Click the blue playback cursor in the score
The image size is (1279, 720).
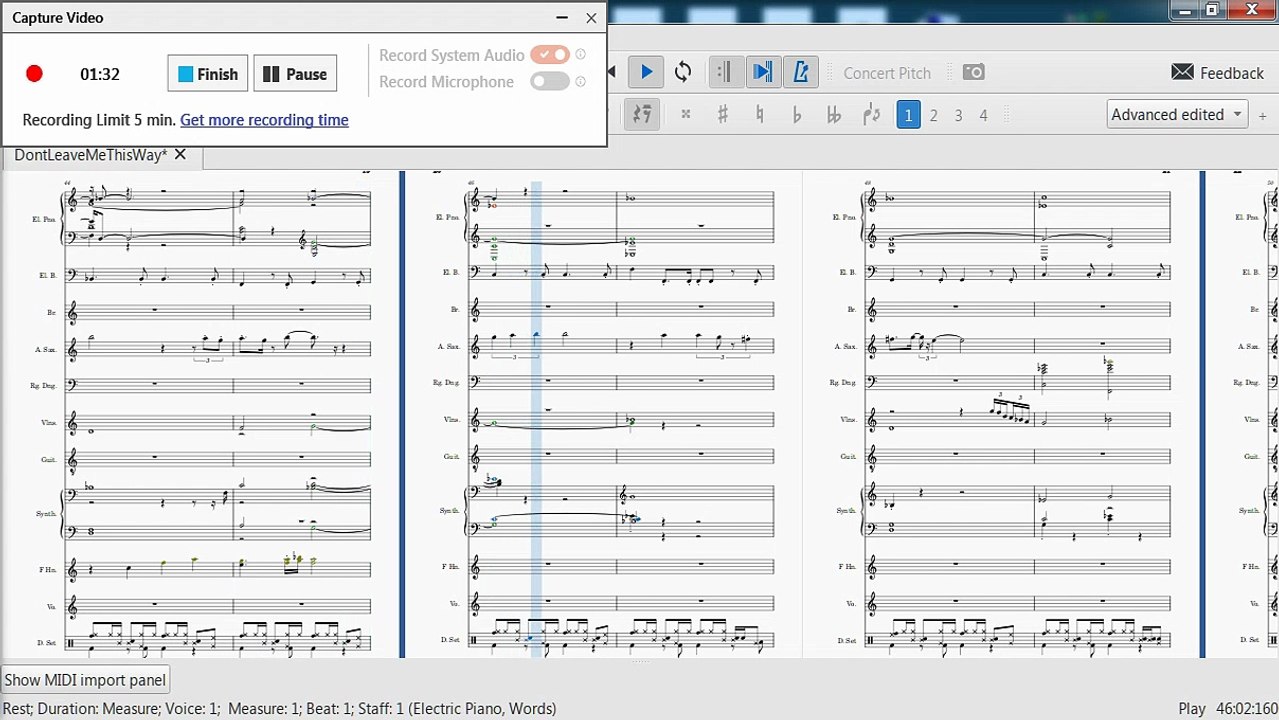click(536, 418)
